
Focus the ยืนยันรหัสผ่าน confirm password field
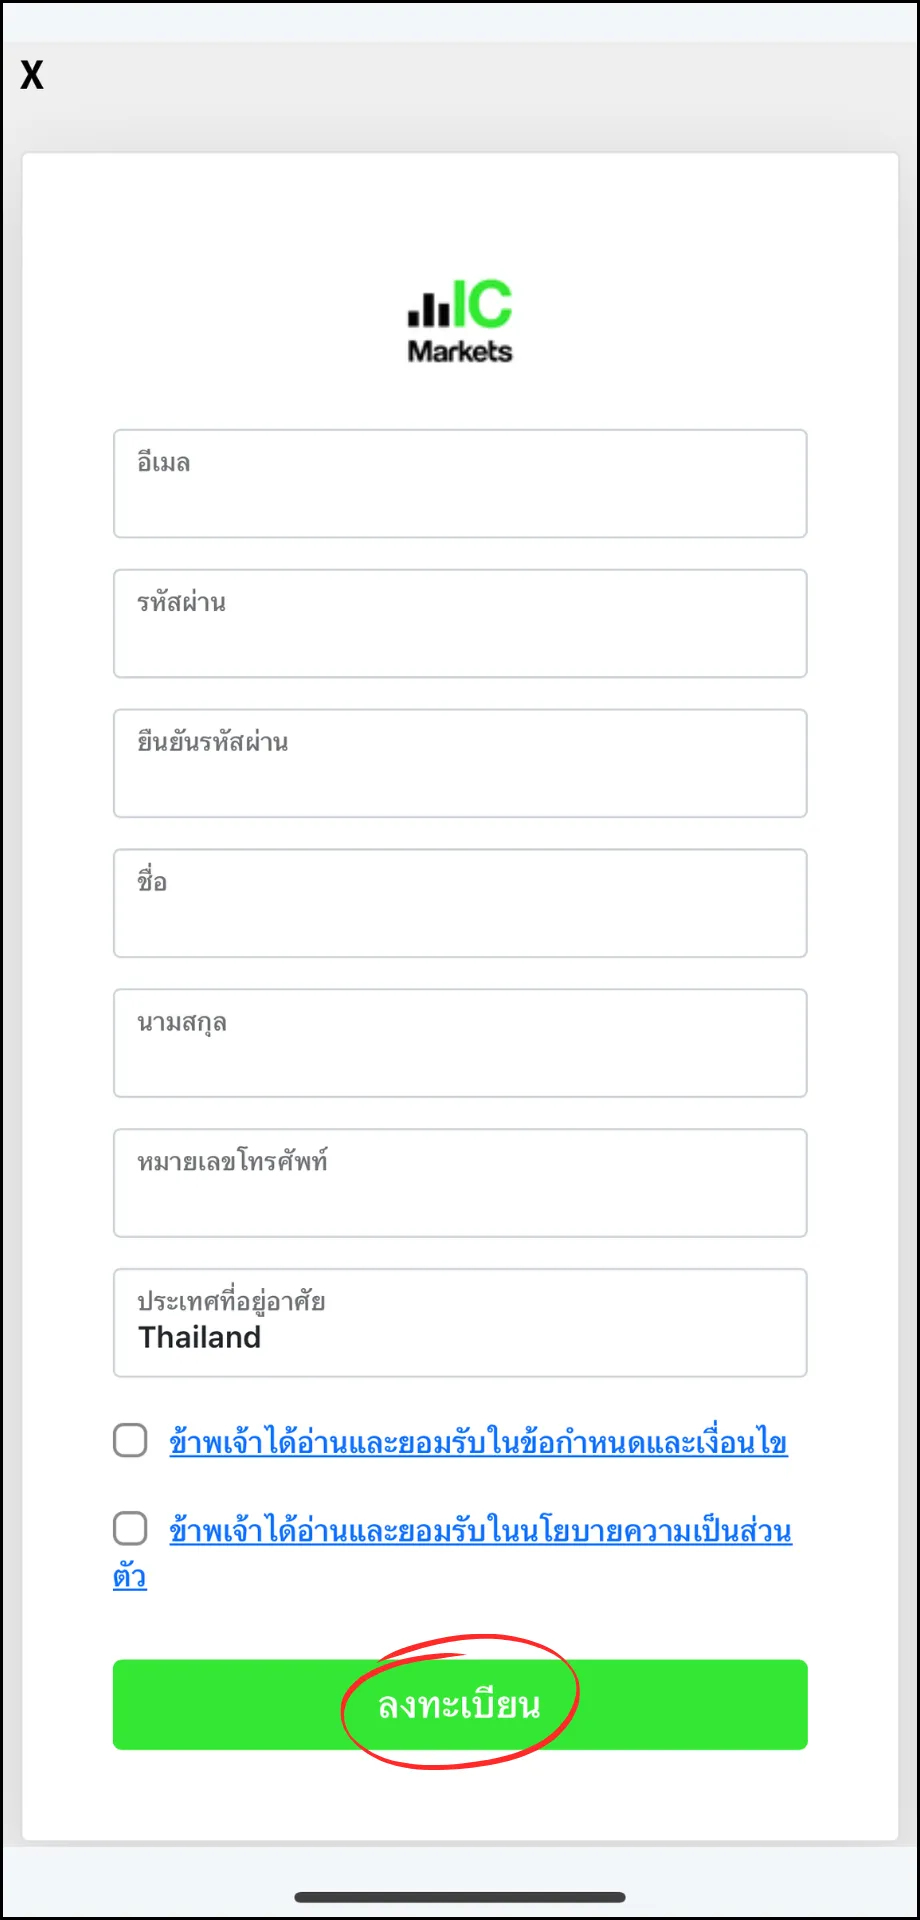(x=460, y=764)
